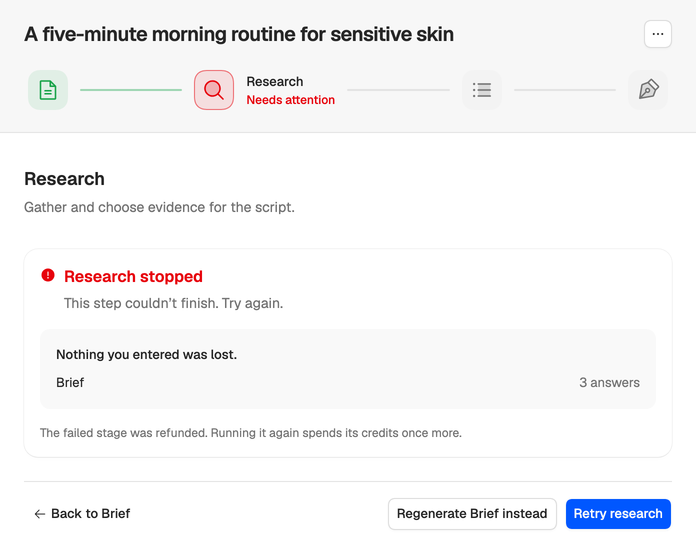Click the '3 answers' count
Viewport: 696px width, 546px height.
pos(609,383)
